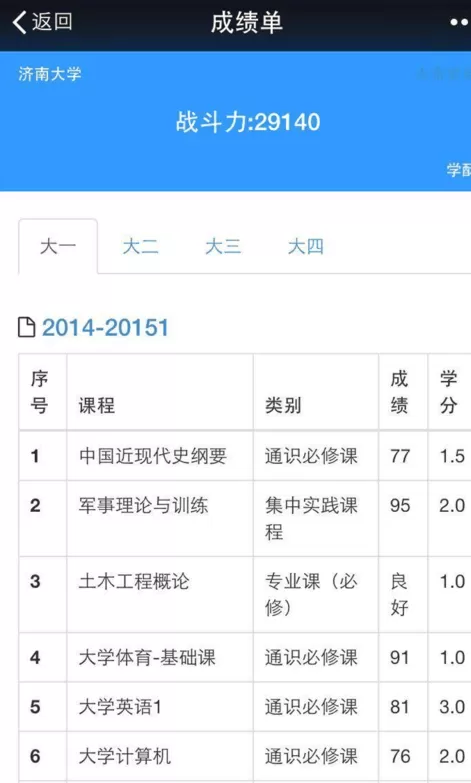Click the 1.5 credit cell
This screenshot has width=471, height=783.
coord(452,456)
